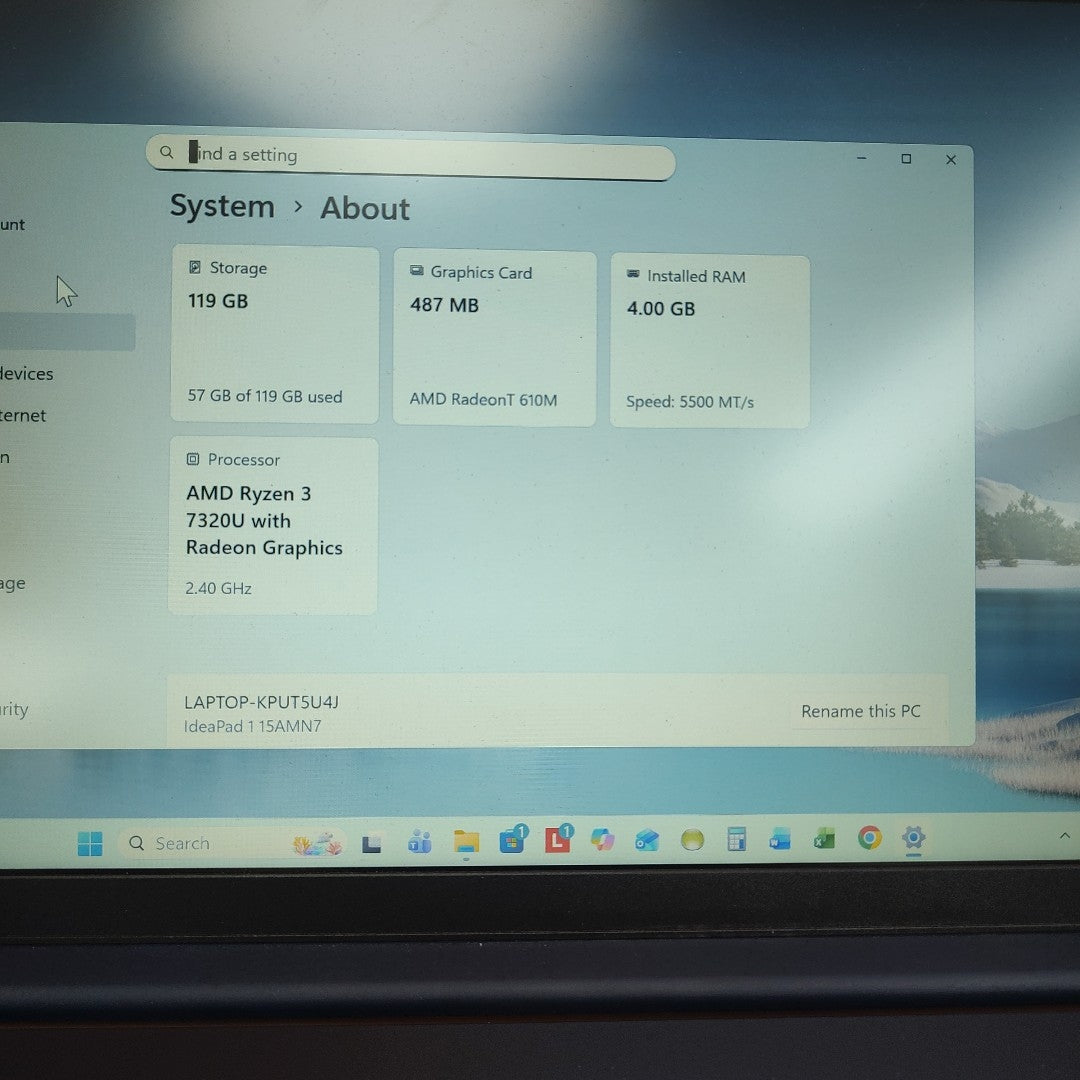The image size is (1080, 1080).
Task: Select the '57 GB of 119 GB used' text
Action: 265,396
